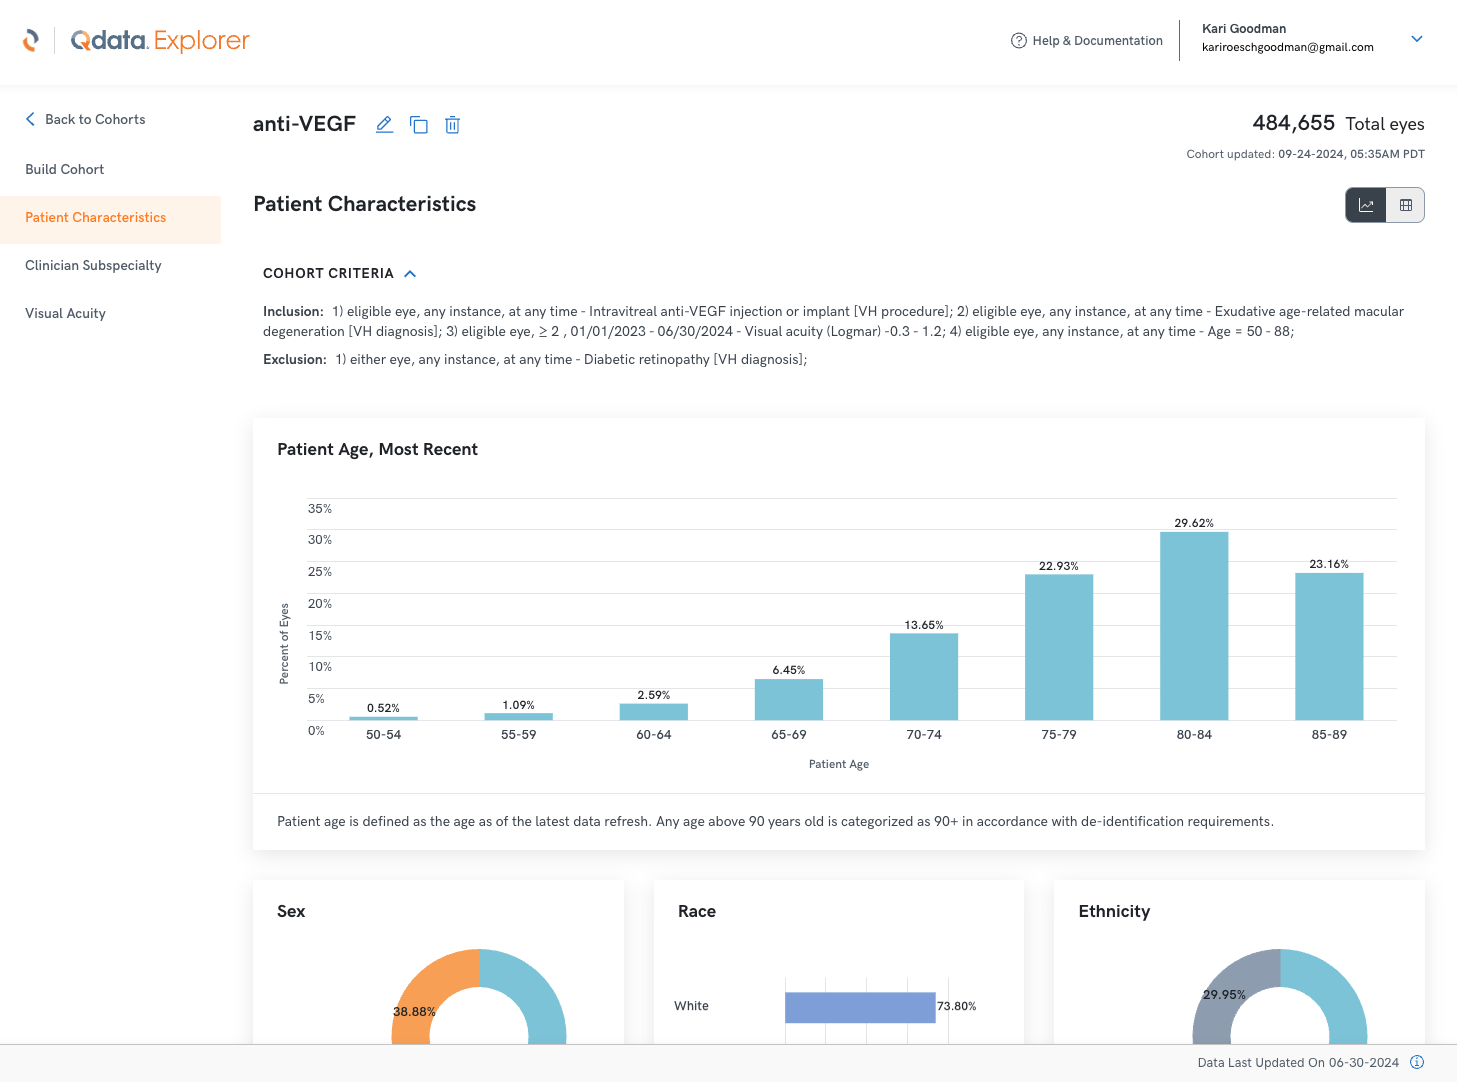Collapse the Cohort Criteria section
The width and height of the screenshot is (1457, 1082).
410,273
